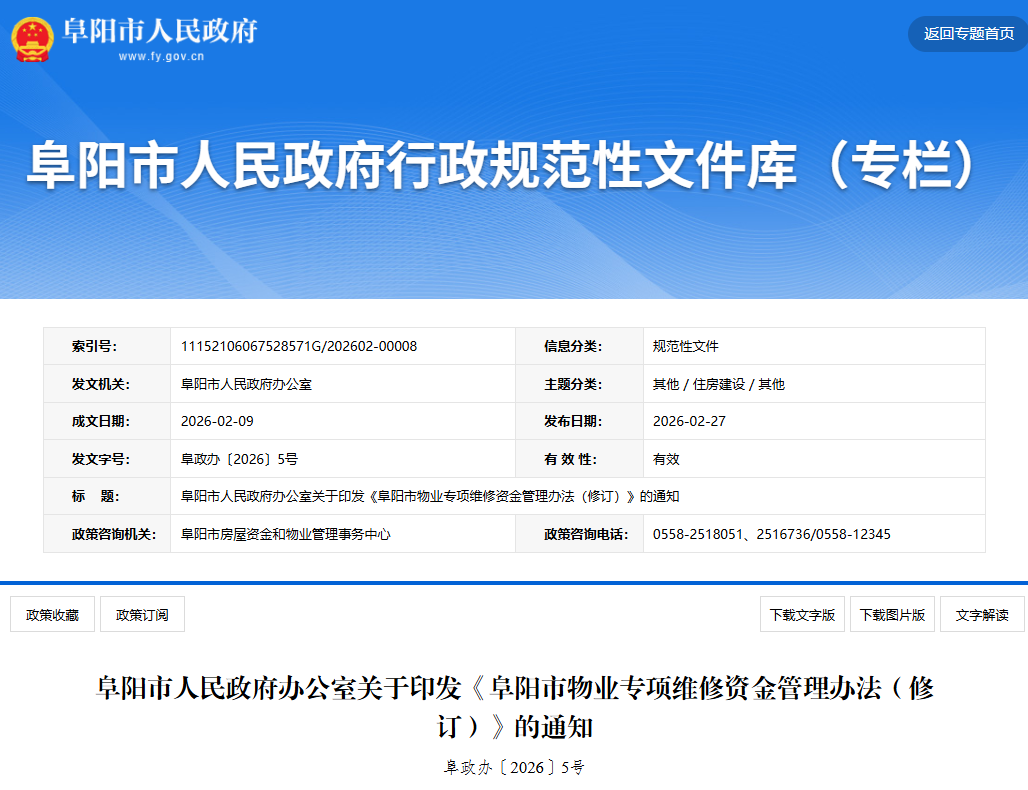The width and height of the screenshot is (1028, 790).
Task: Return via 返回专题首页 button
Action: [x=968, y=33]
